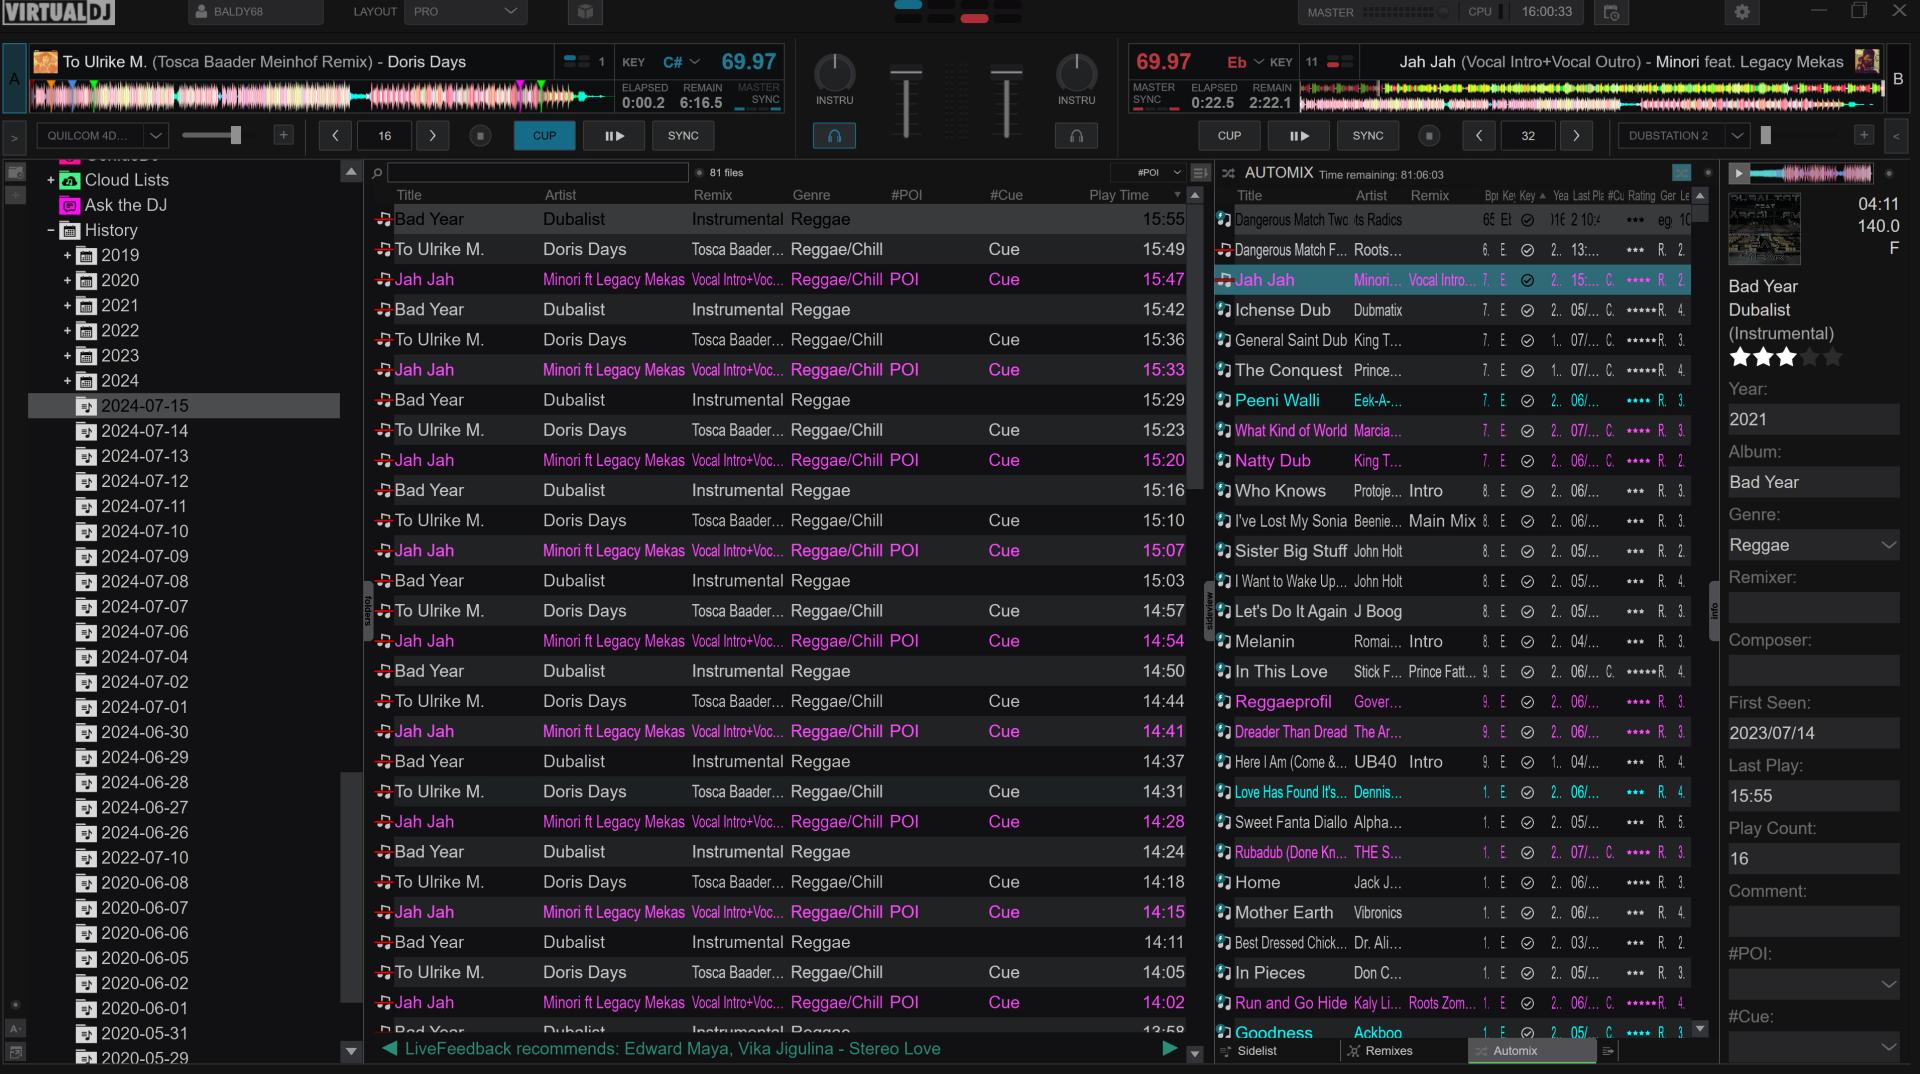Screen dimensions: 1920x1074
Task: Click the browser view options icon
Action: click(1200, 173)
